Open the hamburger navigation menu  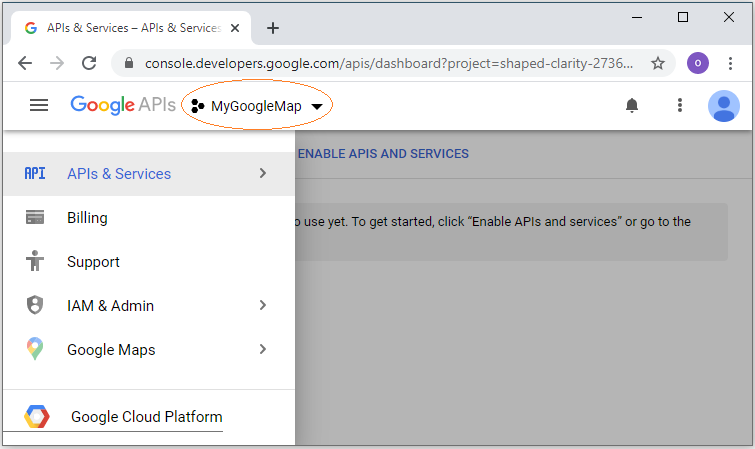pyautogui.click(x=39, y=105)
